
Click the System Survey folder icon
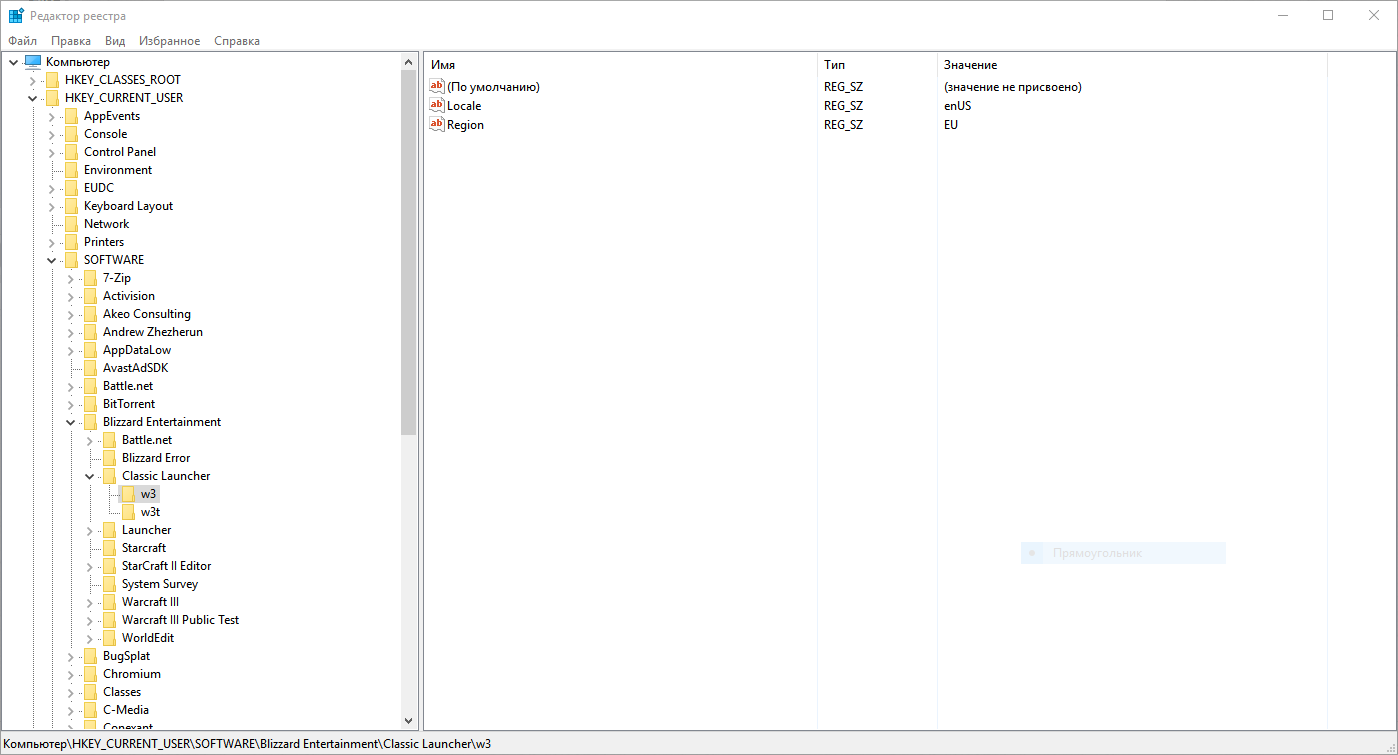(109, 584)
